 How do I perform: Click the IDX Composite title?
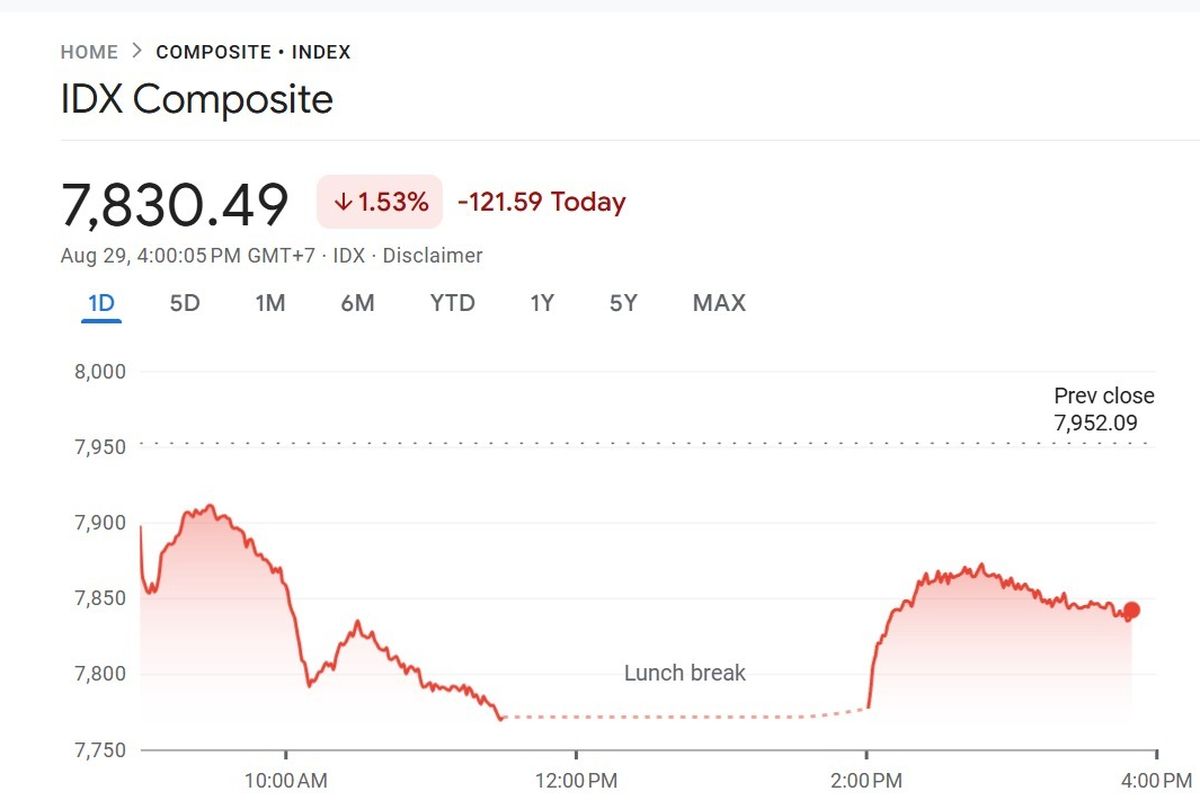pyautogui.click(x=197, y=100)
